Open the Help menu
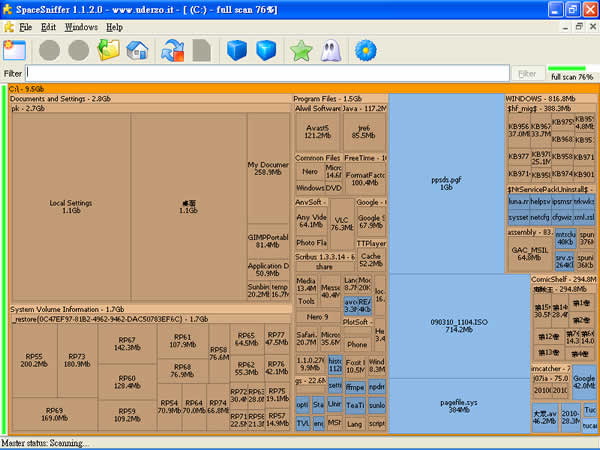This screenshot has width=600, height=450. pos(114,27)
